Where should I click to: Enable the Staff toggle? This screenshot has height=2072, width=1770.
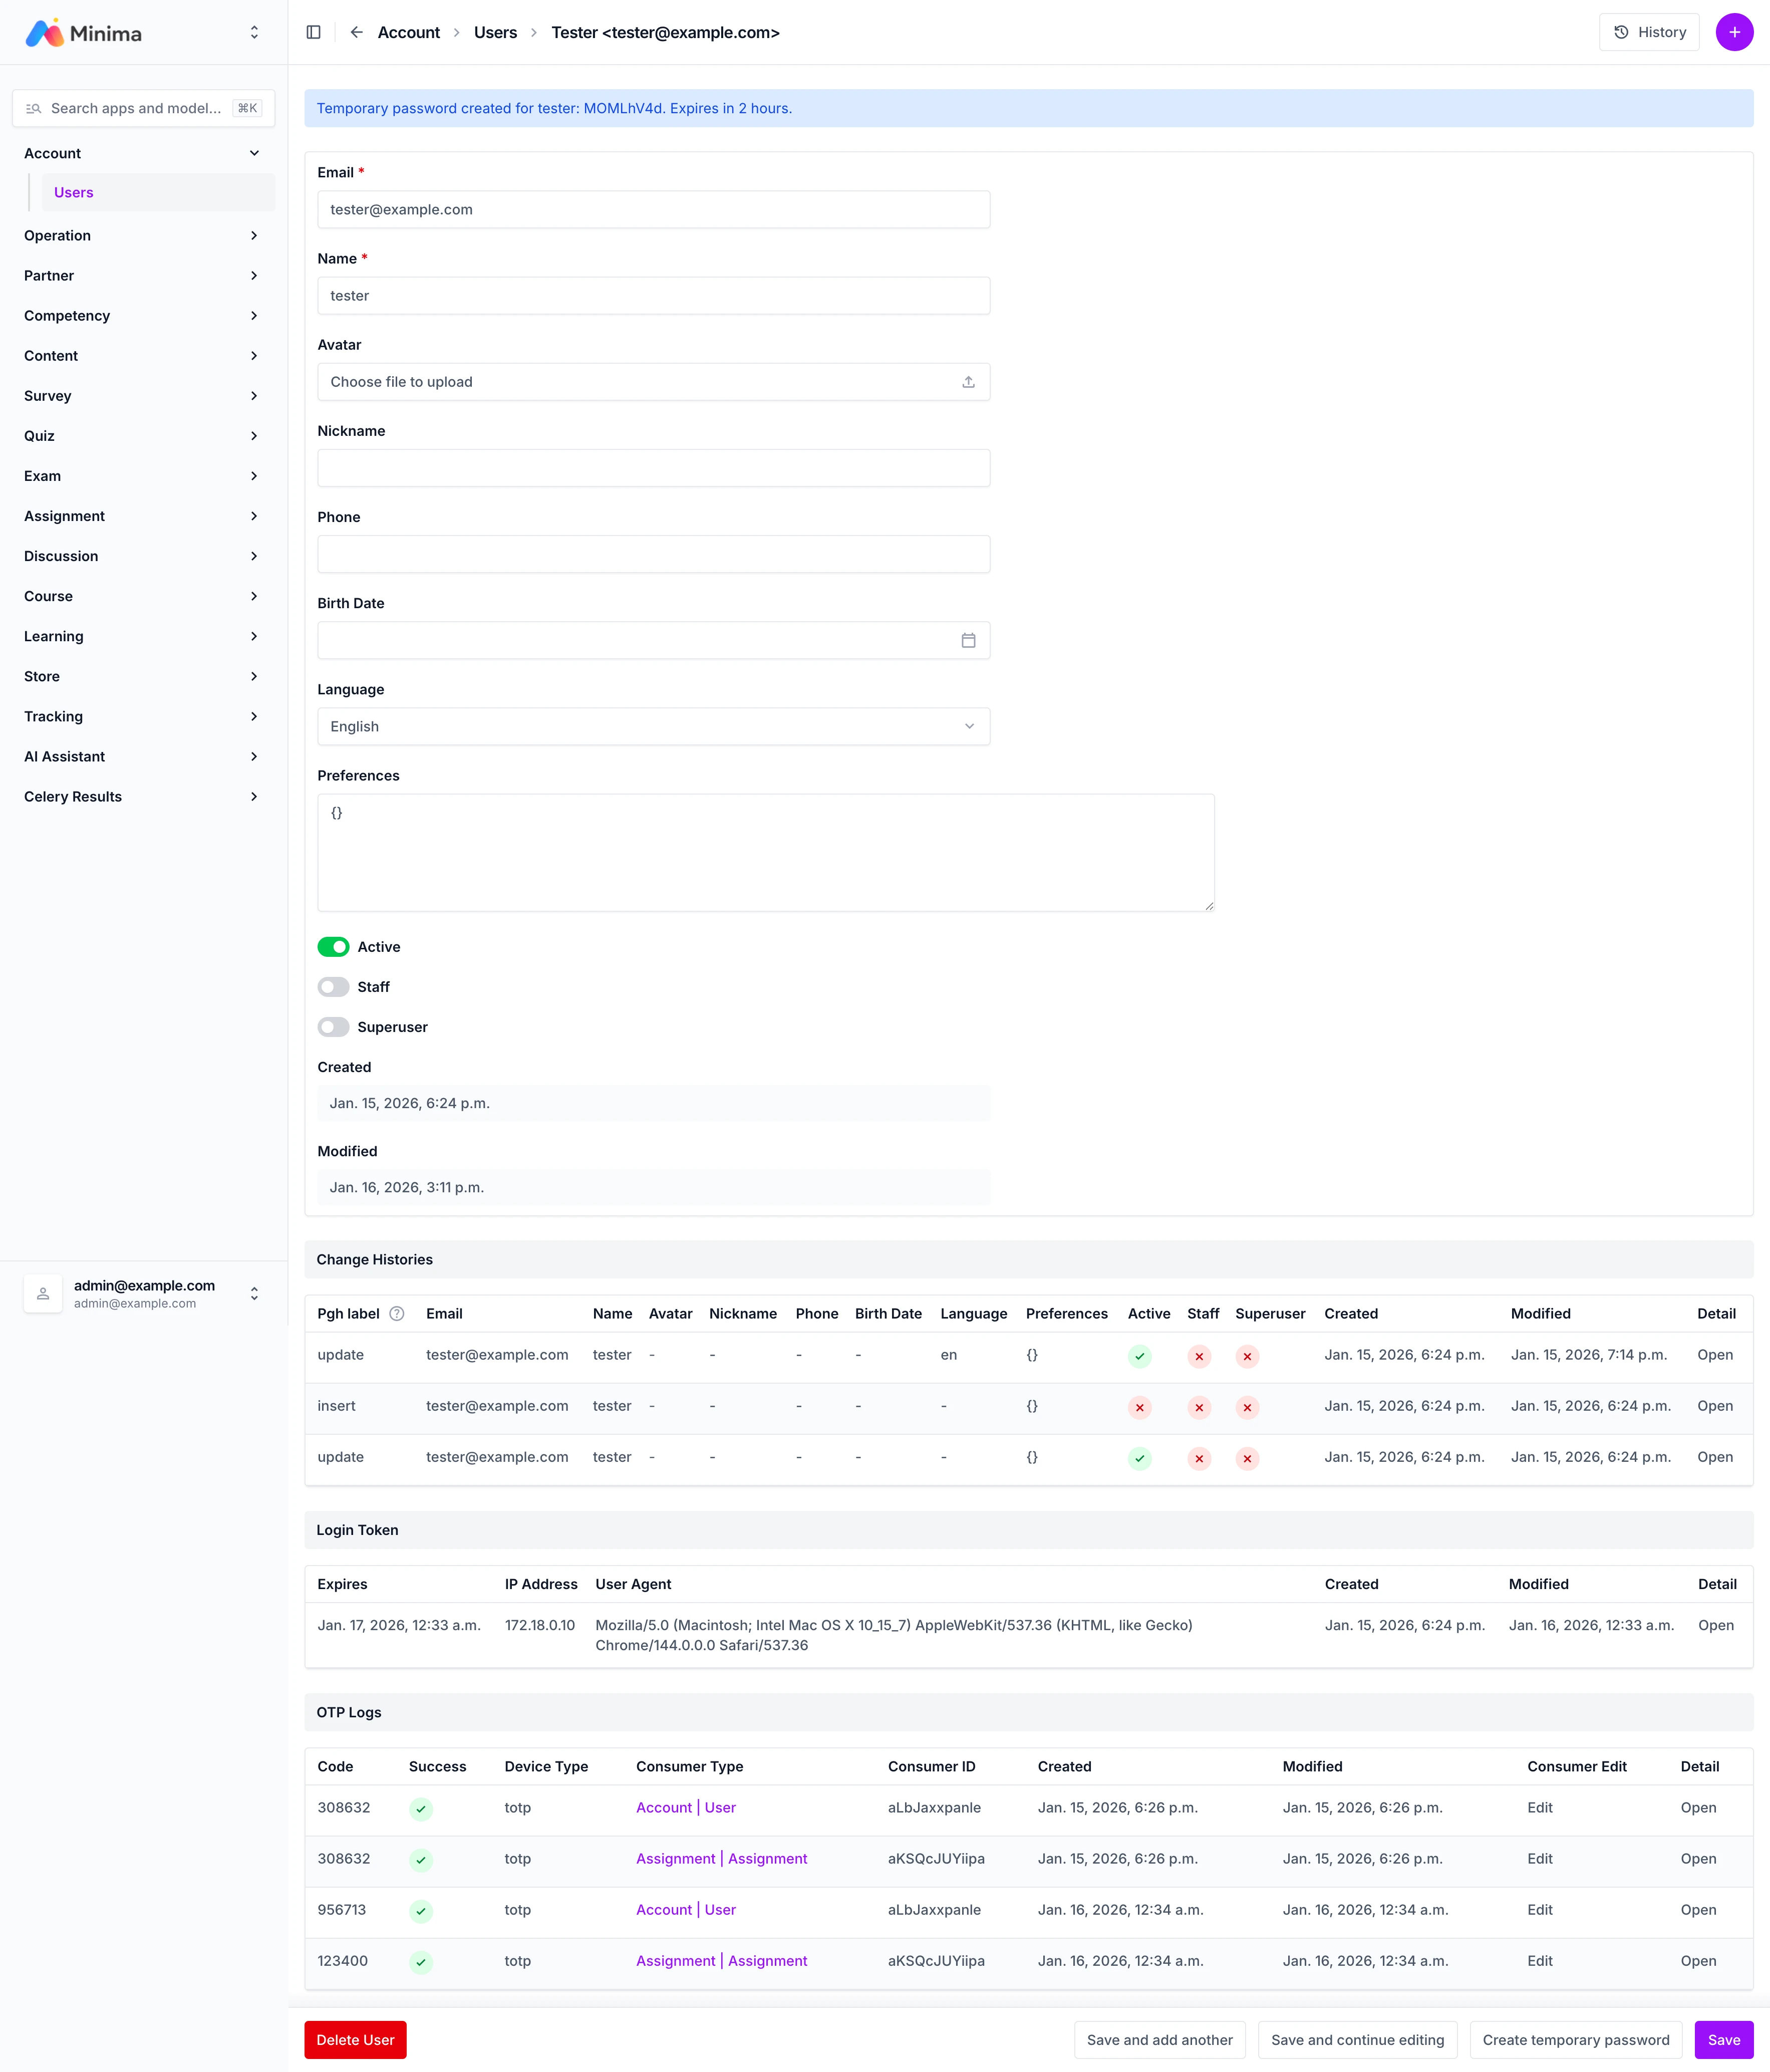pos(333,987)
